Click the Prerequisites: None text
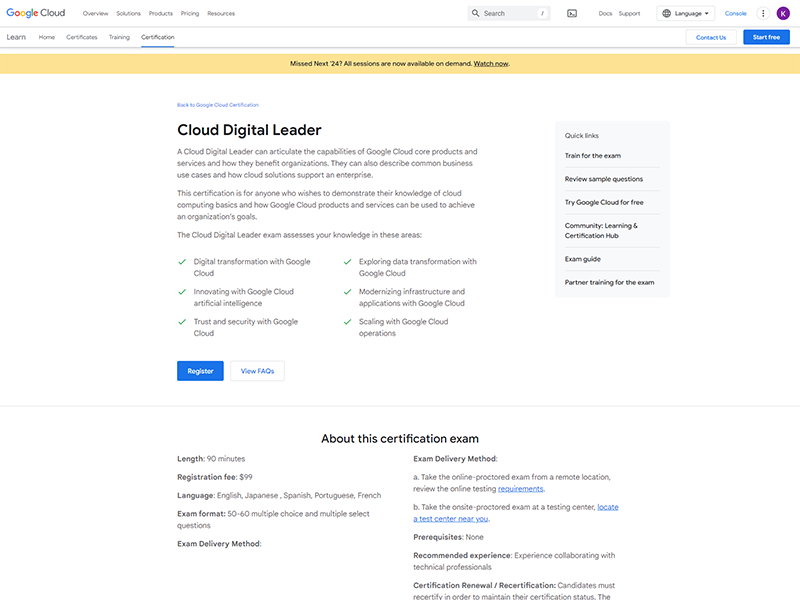The image size is (800, 600). [x=448, y=537]
